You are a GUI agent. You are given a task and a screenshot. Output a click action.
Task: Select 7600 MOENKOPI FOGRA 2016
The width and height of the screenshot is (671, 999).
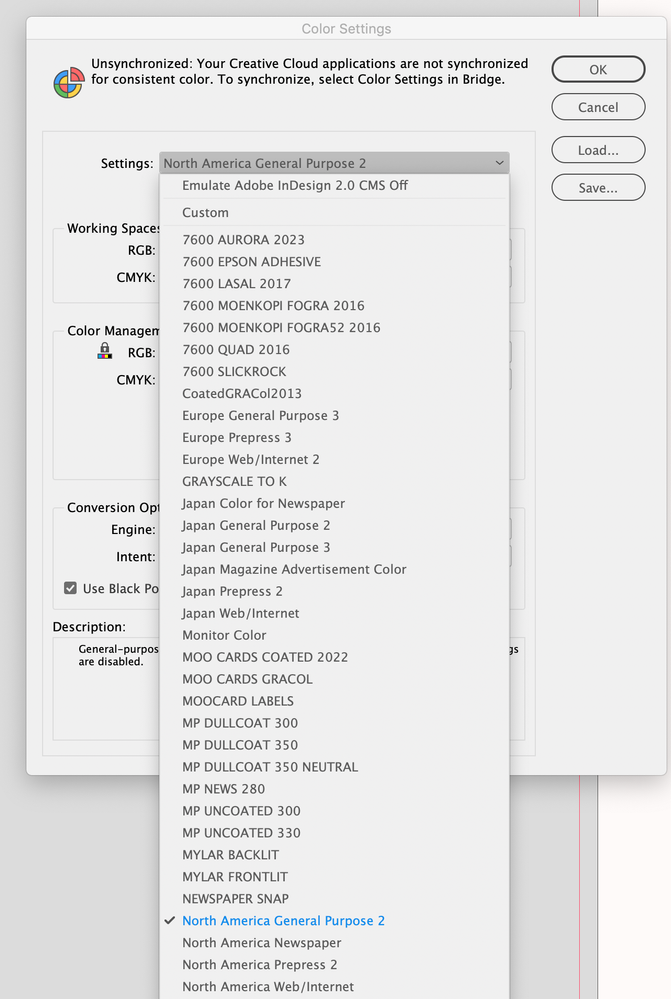pyautogui.click(x=334, y=306)
